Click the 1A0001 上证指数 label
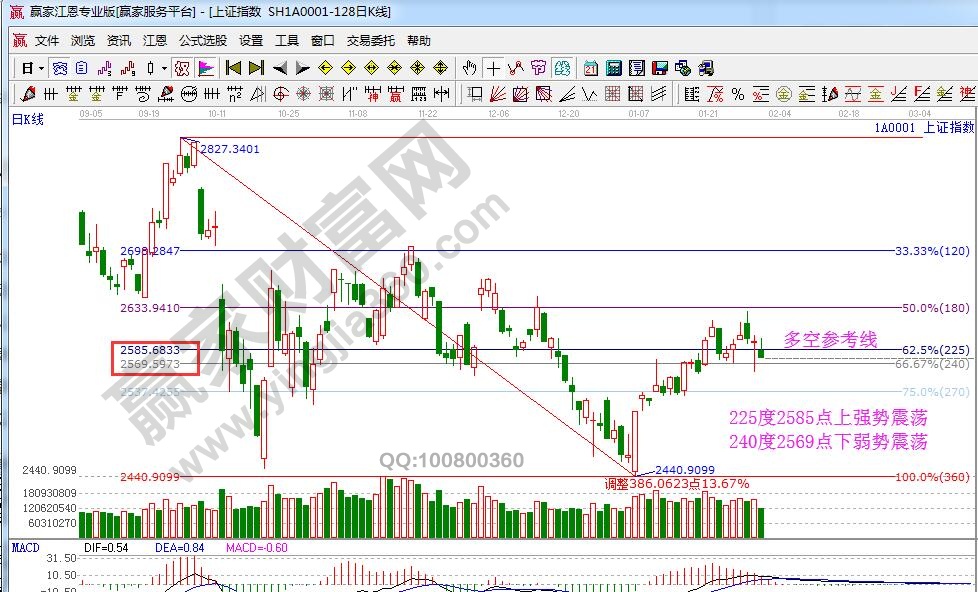Image resolution: width=978 pixels, height=592 pixels. (x=922, y=128)
